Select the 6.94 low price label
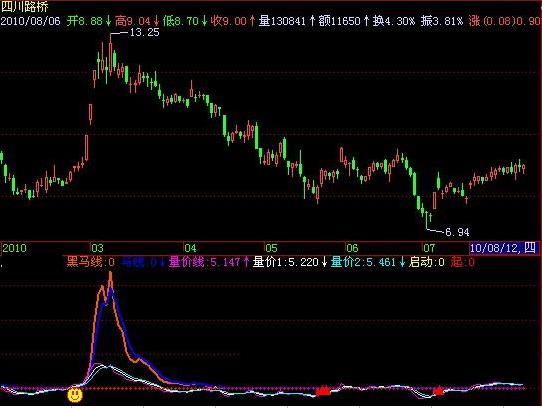This screenshot has width=542, height=408. click(x=457, y=232)
